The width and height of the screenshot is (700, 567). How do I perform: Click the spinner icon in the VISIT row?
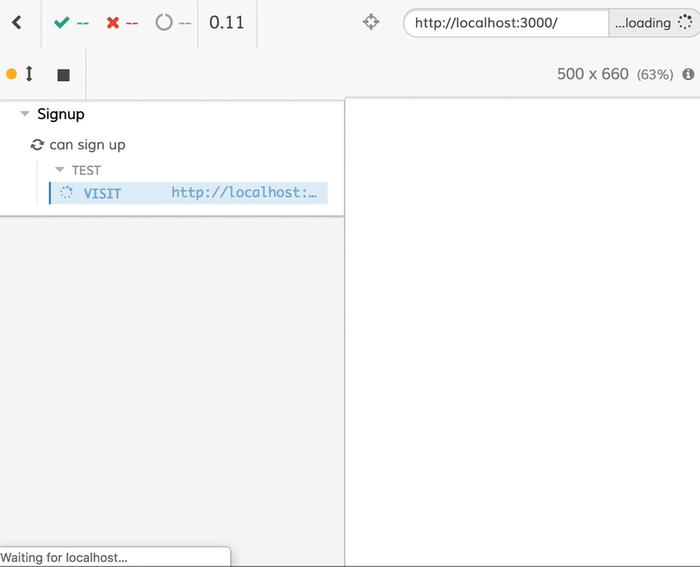pyautogui.click(x=67, y=193)
